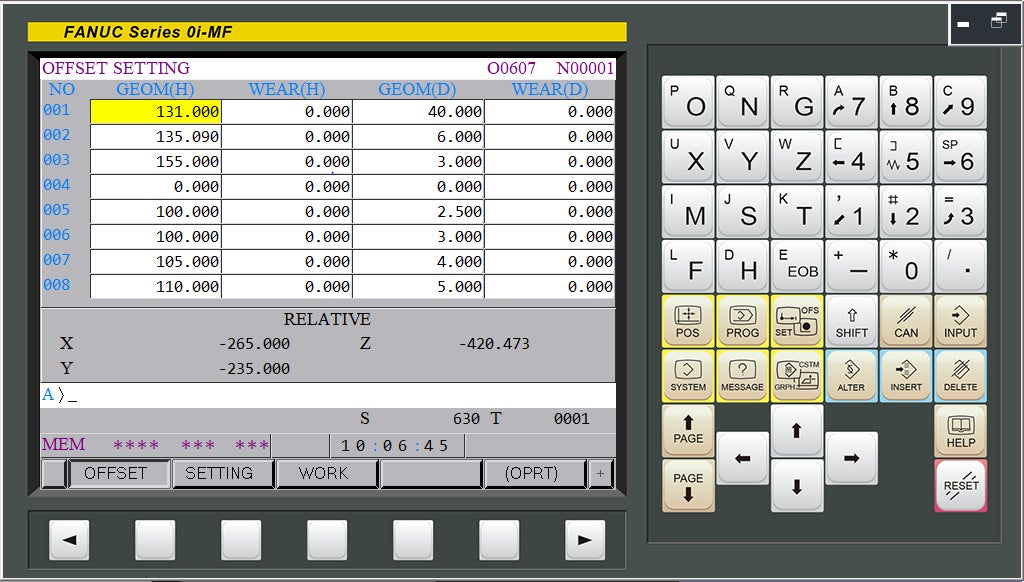This screenshot has width=1024, height=582.
Task: Restore the window with title bar restore button
Action: pyautogui.click(x=999, y=22)
